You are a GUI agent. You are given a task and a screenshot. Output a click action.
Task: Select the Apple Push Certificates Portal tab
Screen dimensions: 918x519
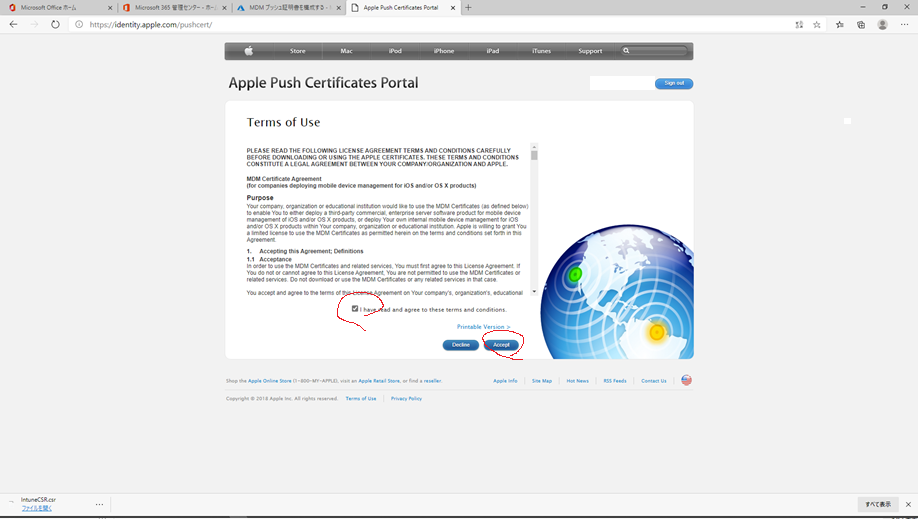[x=403, y=8]
